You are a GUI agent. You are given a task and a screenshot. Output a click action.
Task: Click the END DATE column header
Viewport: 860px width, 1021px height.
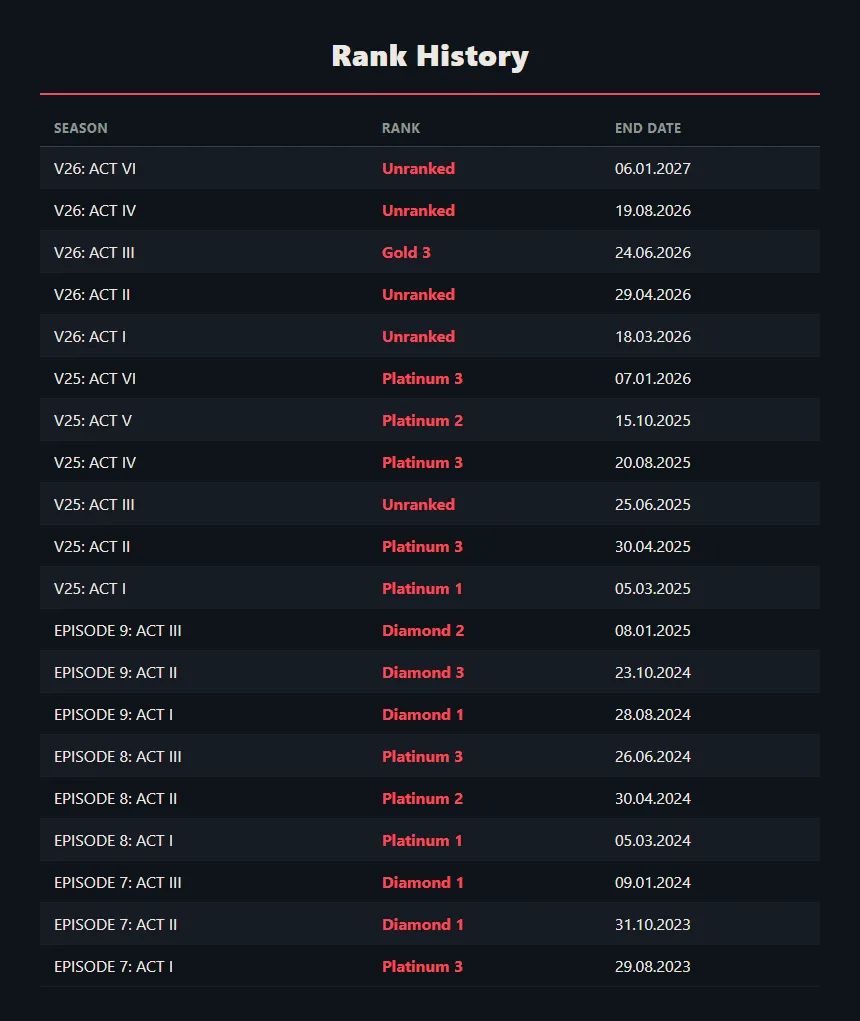click(648, 128)
